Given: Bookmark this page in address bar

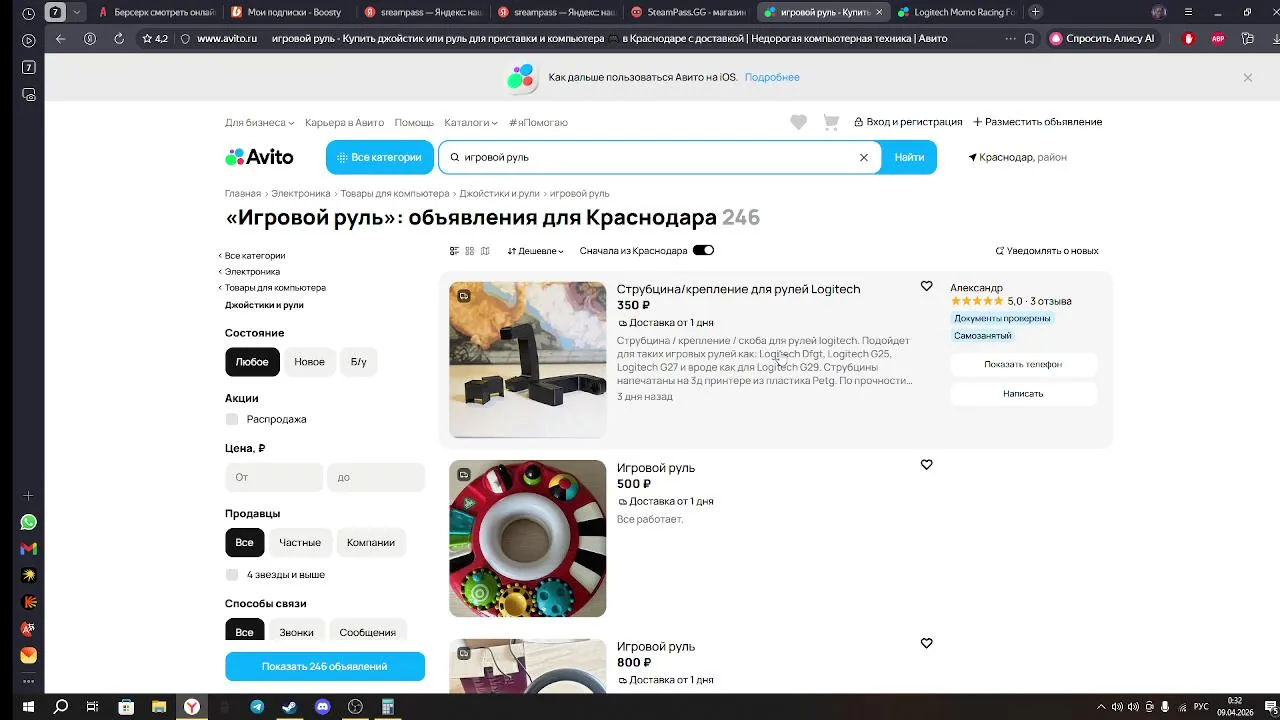Looking at the screenshot, I should coord(1029,38).
